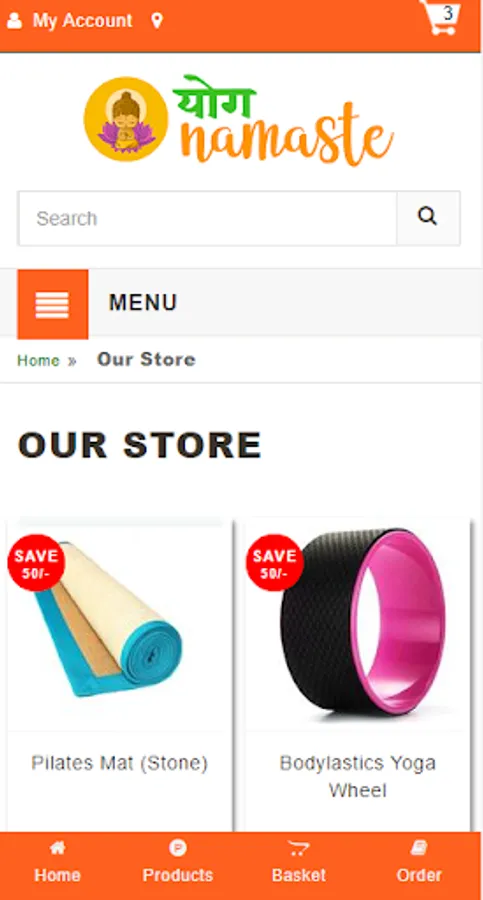Open the My Account link
This screenshot has width=483, height=900.
82,21
